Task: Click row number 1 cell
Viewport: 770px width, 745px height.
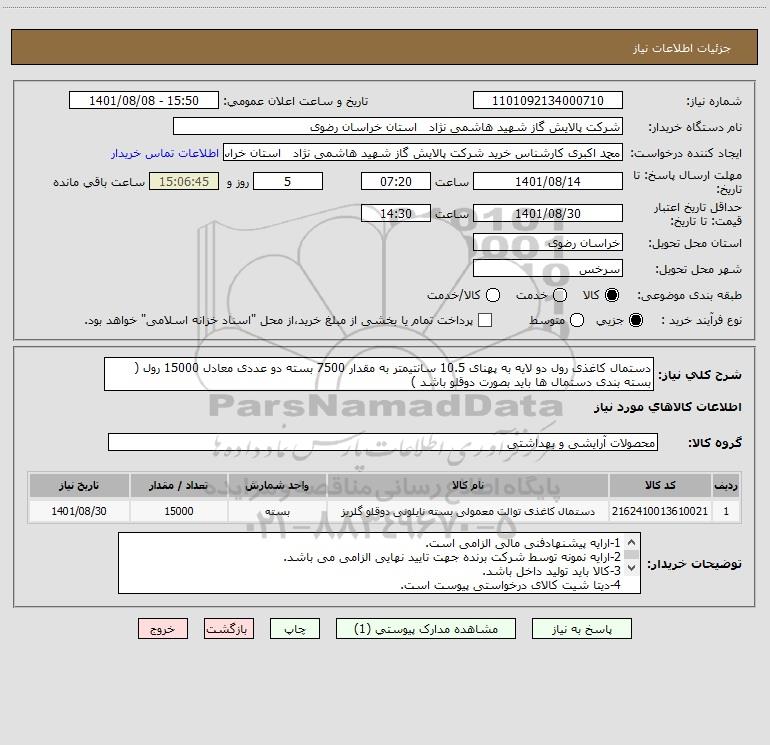Action: click(x=726, y=511)
